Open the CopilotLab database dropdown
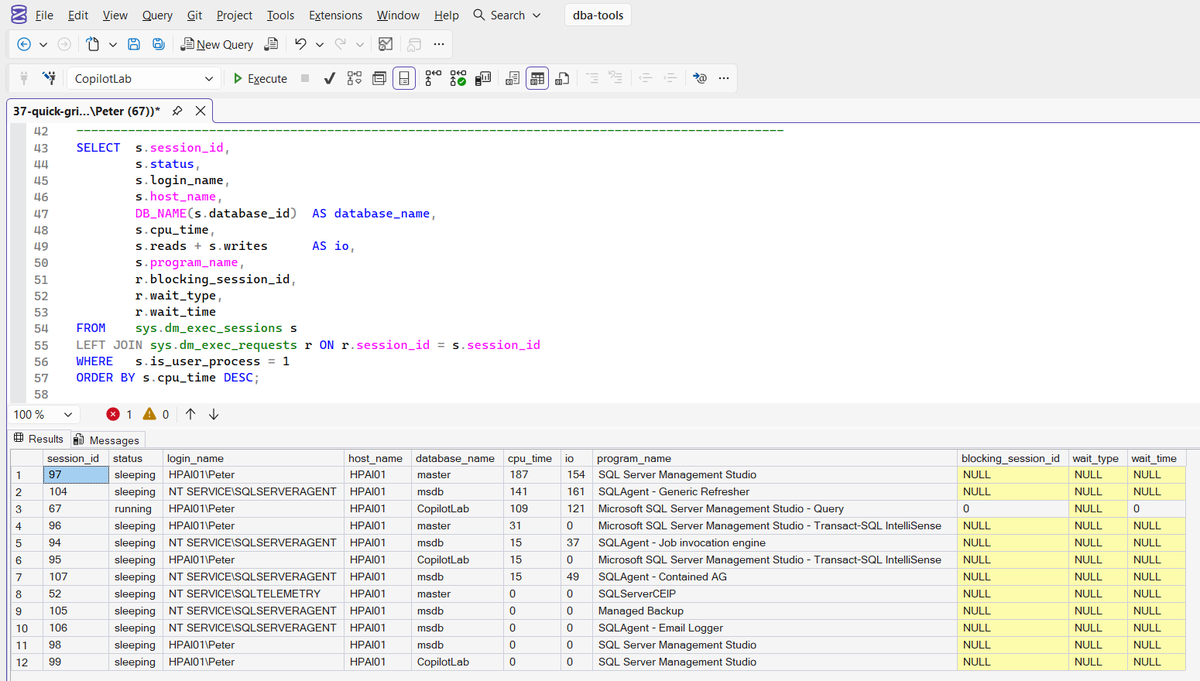The height and width of the screenshot is (681, 1200). click(208, 78)
